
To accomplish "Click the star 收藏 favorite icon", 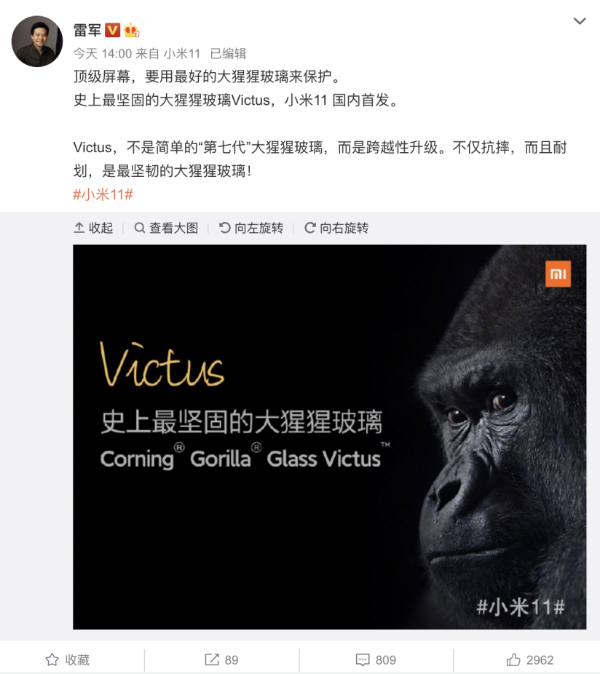I will pyautogui.click(x=52, y=660).
